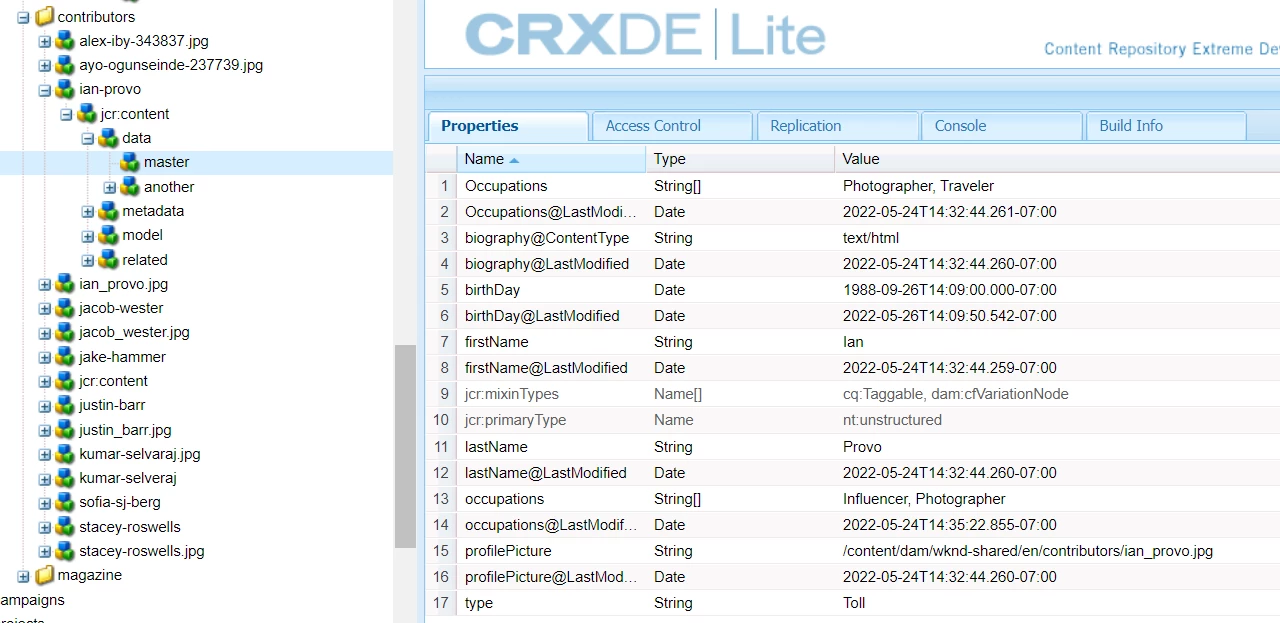The height and width of the screenshot is (623, 1280).
Task: Switch to the Properties tab
Action: tap(508, 126)
